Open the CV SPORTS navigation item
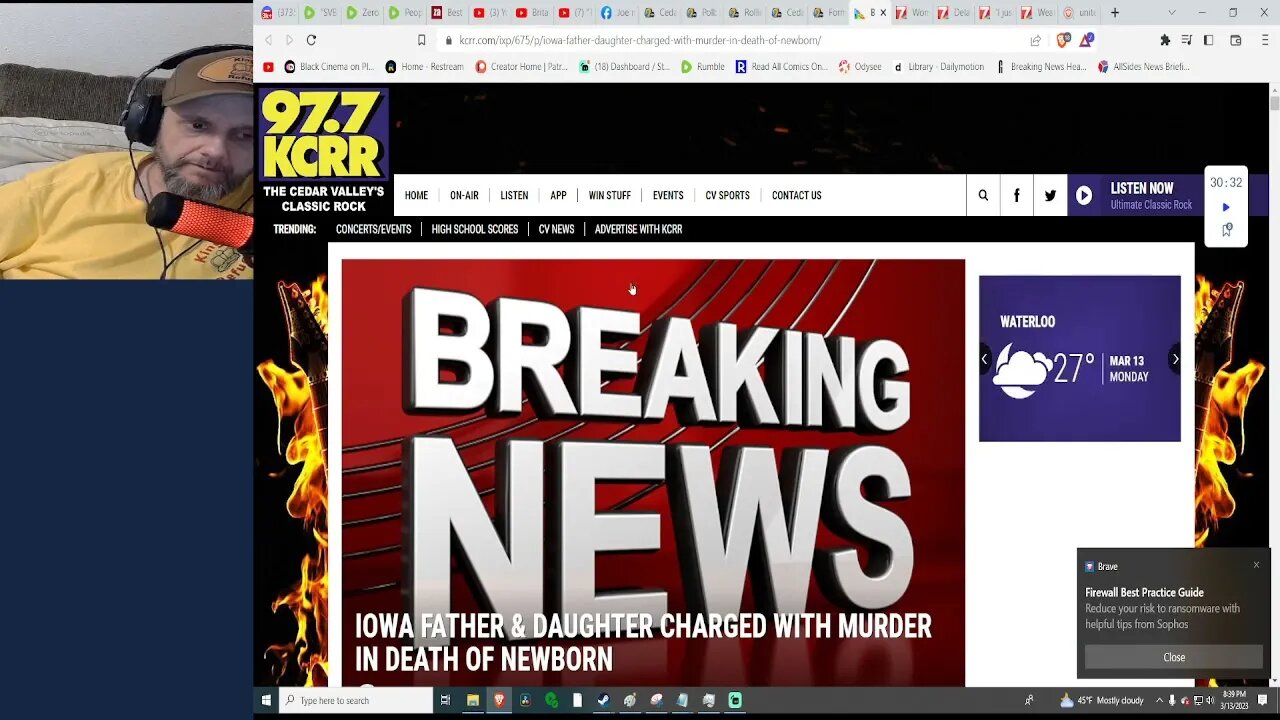The image size is (1280, 720). [727, 195]
